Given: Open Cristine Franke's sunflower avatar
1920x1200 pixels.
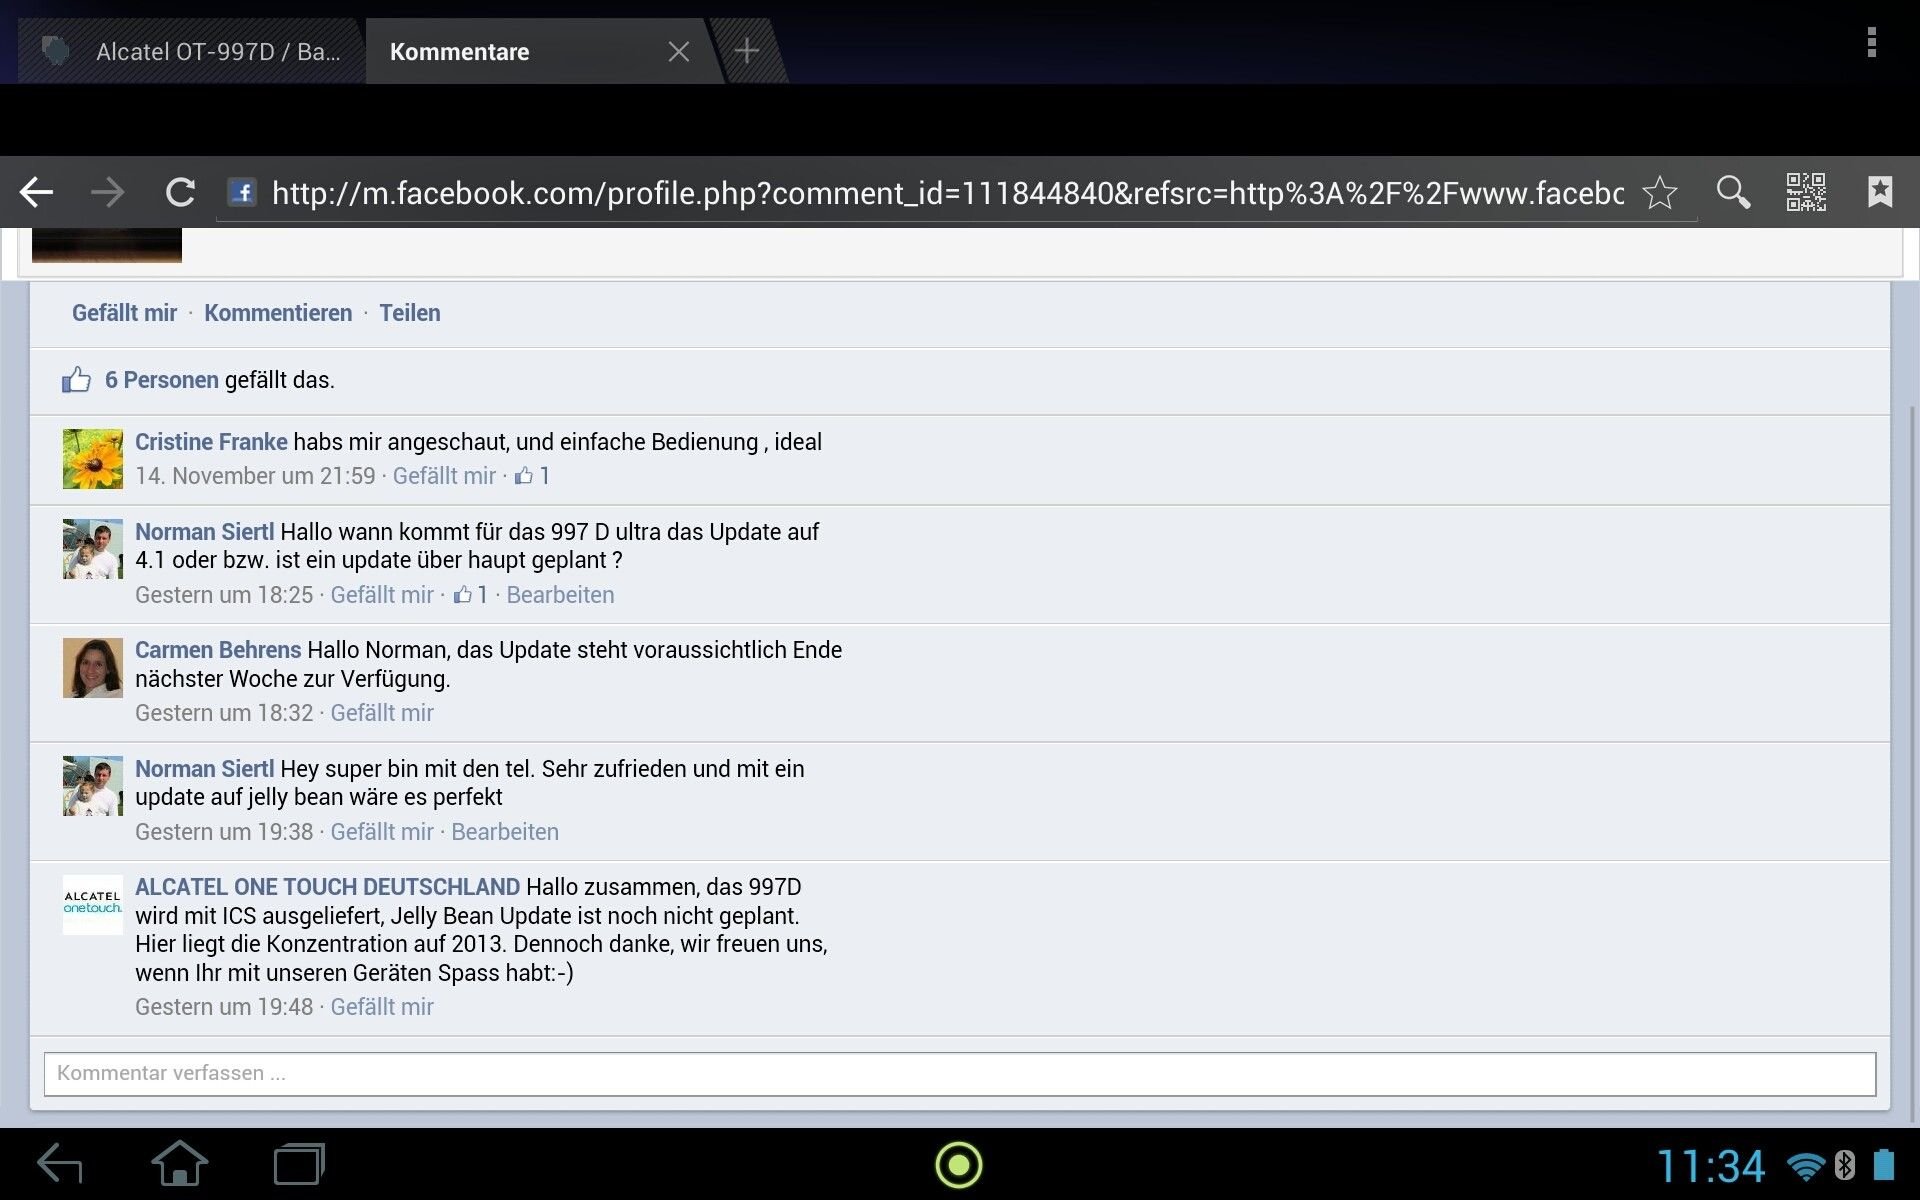Looking at the screenshot, I should coord(93,459).
